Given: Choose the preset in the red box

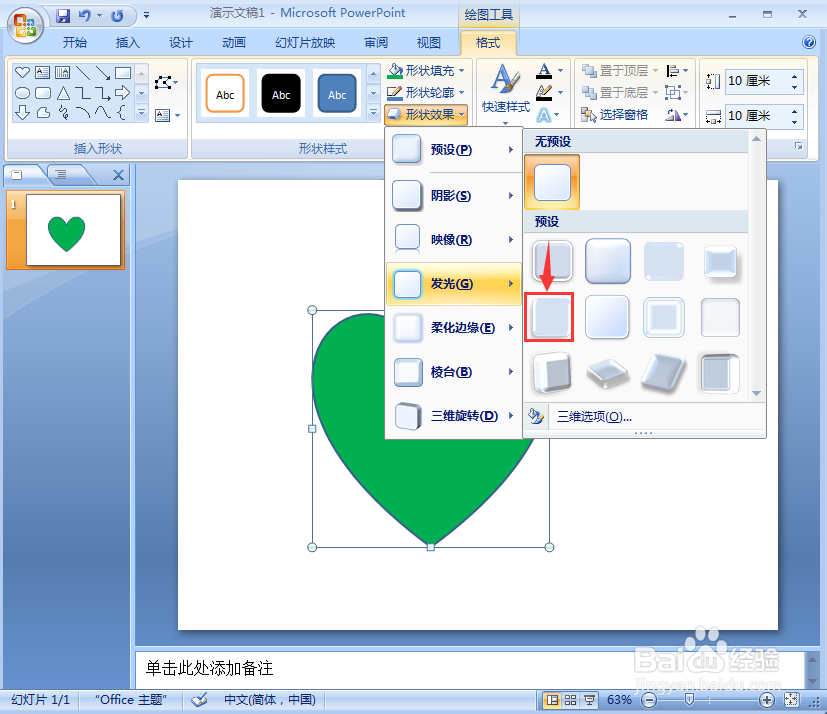Looking at the screenshot, I should pyautogui.click(x=549, y=317).
